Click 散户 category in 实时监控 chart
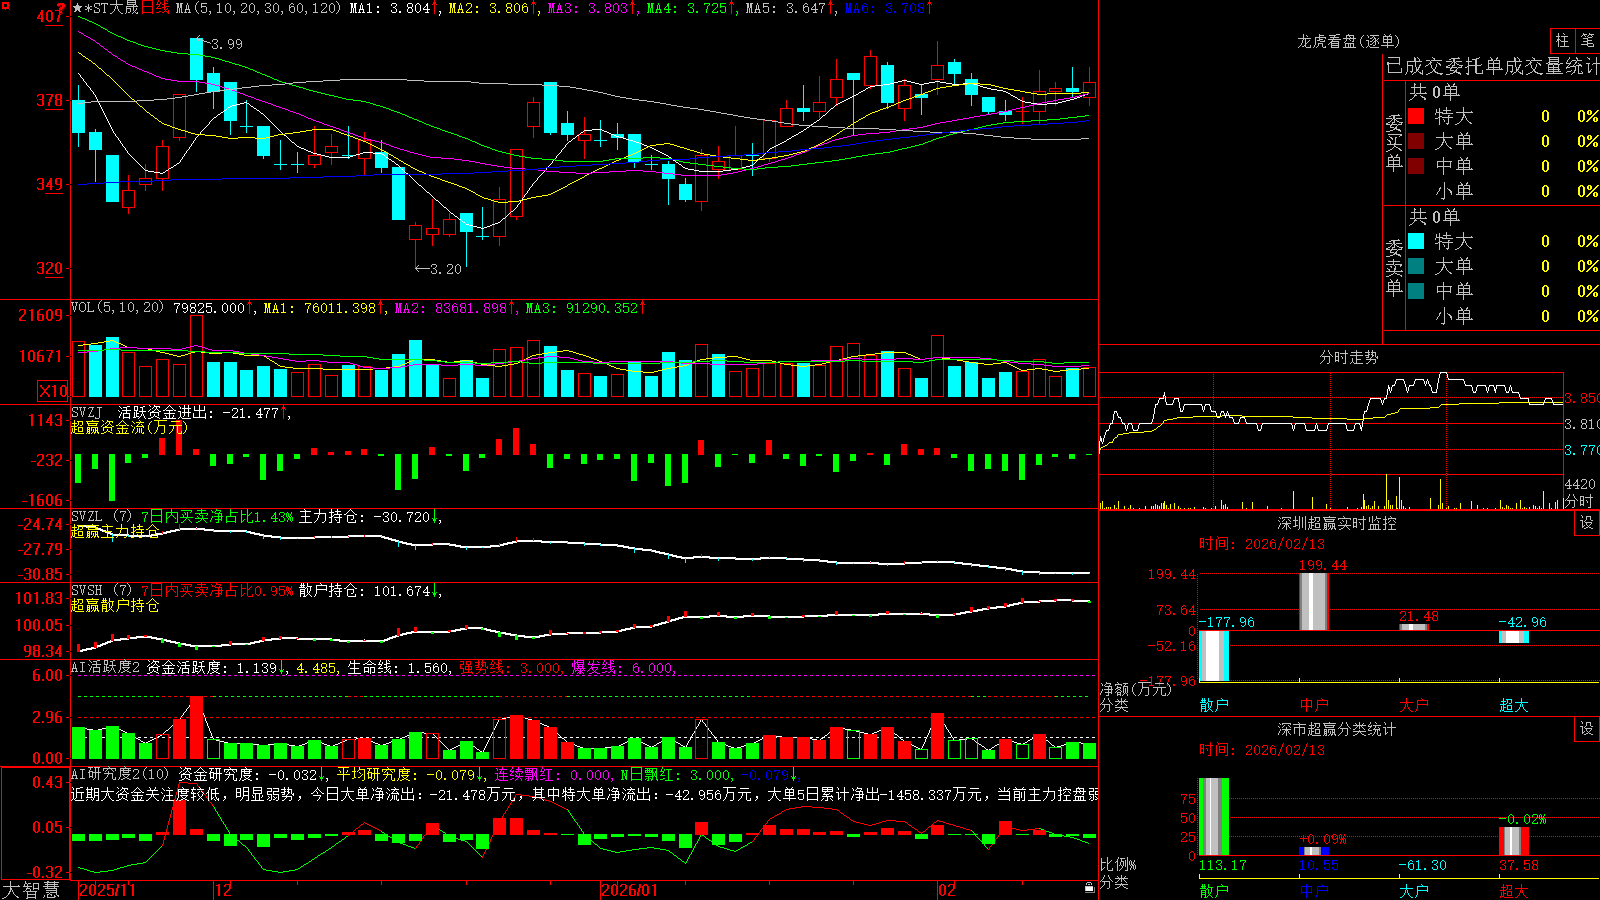Viewport: 1600px width, 900px height. point(1214,705)
